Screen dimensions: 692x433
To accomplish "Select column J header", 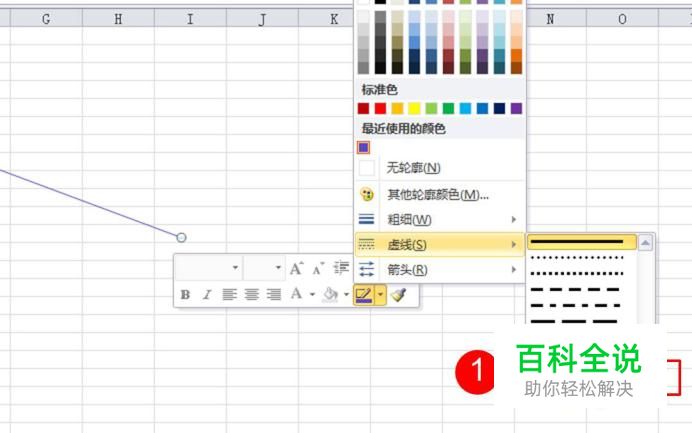I will click(262, 19).
